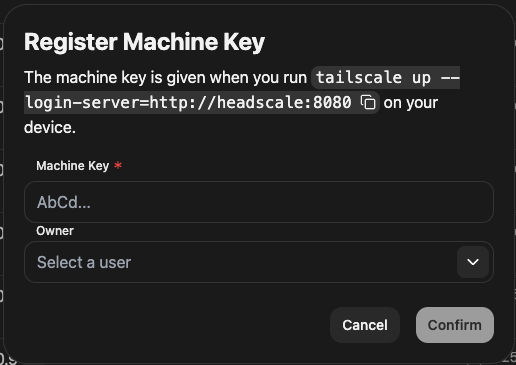Screen dimensions: 516x365
Task: Cancel the machine key registration
Action: tap(365, 325)
